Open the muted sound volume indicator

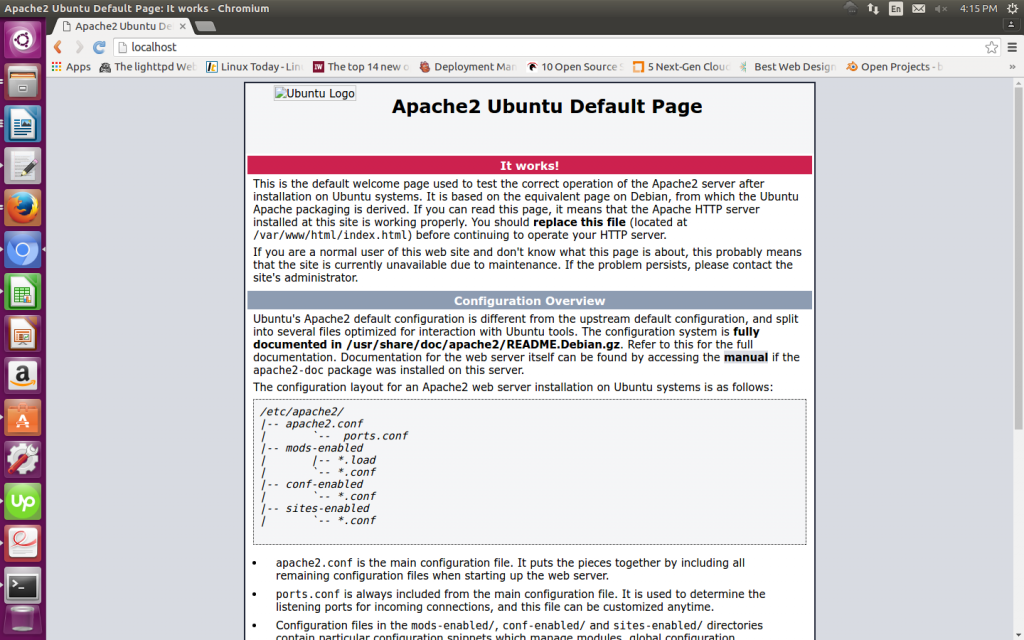[941, 8]
